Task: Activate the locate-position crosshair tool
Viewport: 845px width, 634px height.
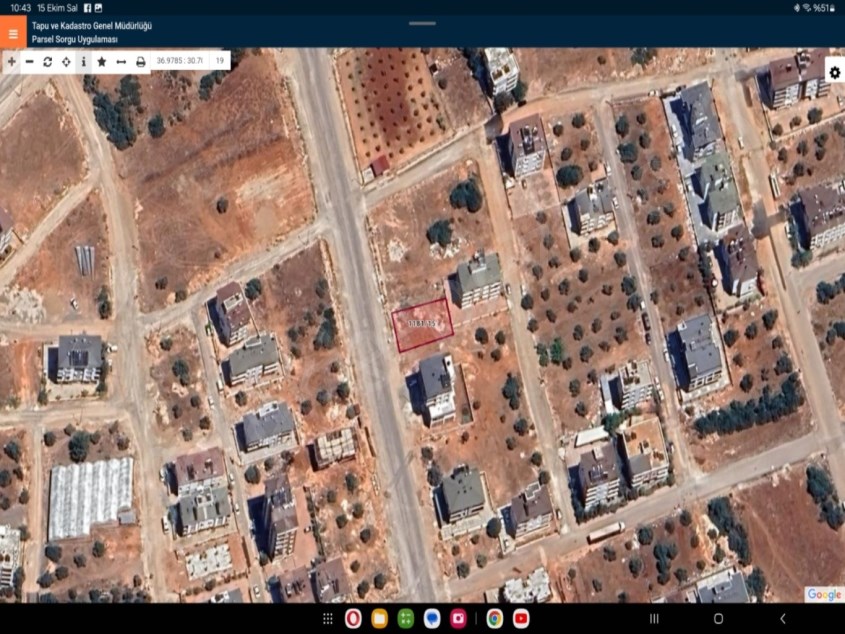Action: 66,62
